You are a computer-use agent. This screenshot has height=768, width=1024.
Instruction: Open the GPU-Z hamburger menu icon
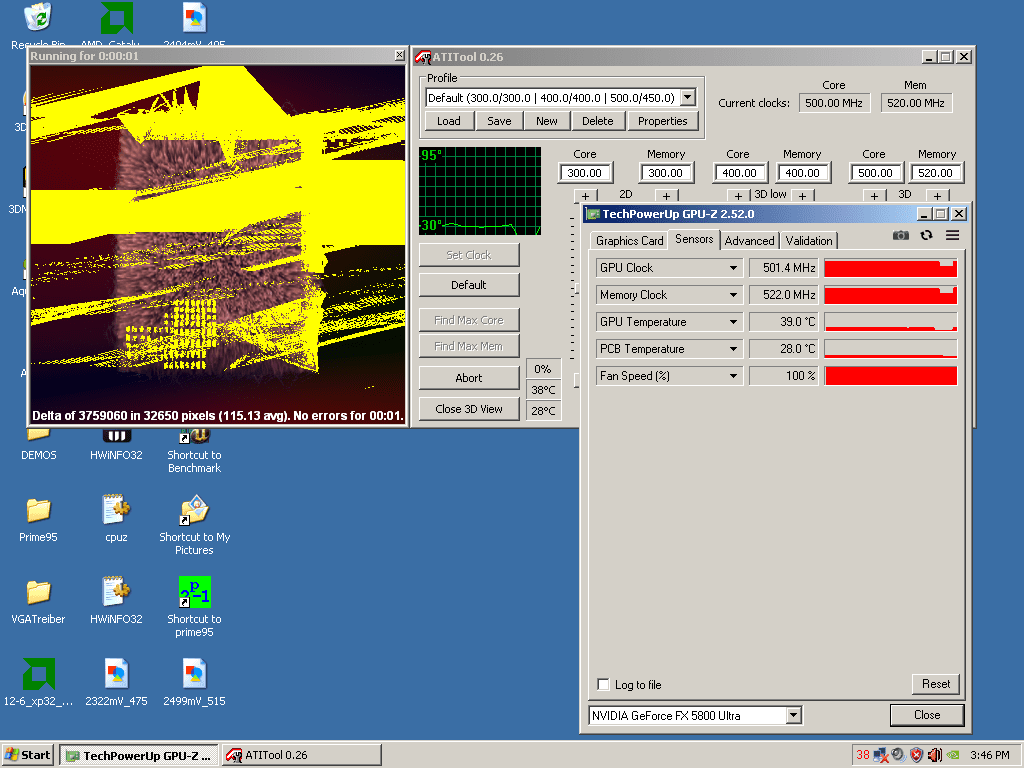[x=952, y=235]
